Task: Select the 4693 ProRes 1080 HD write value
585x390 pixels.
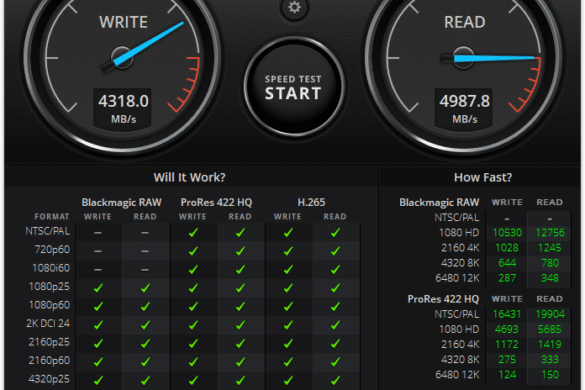Action: click(507, 329)
